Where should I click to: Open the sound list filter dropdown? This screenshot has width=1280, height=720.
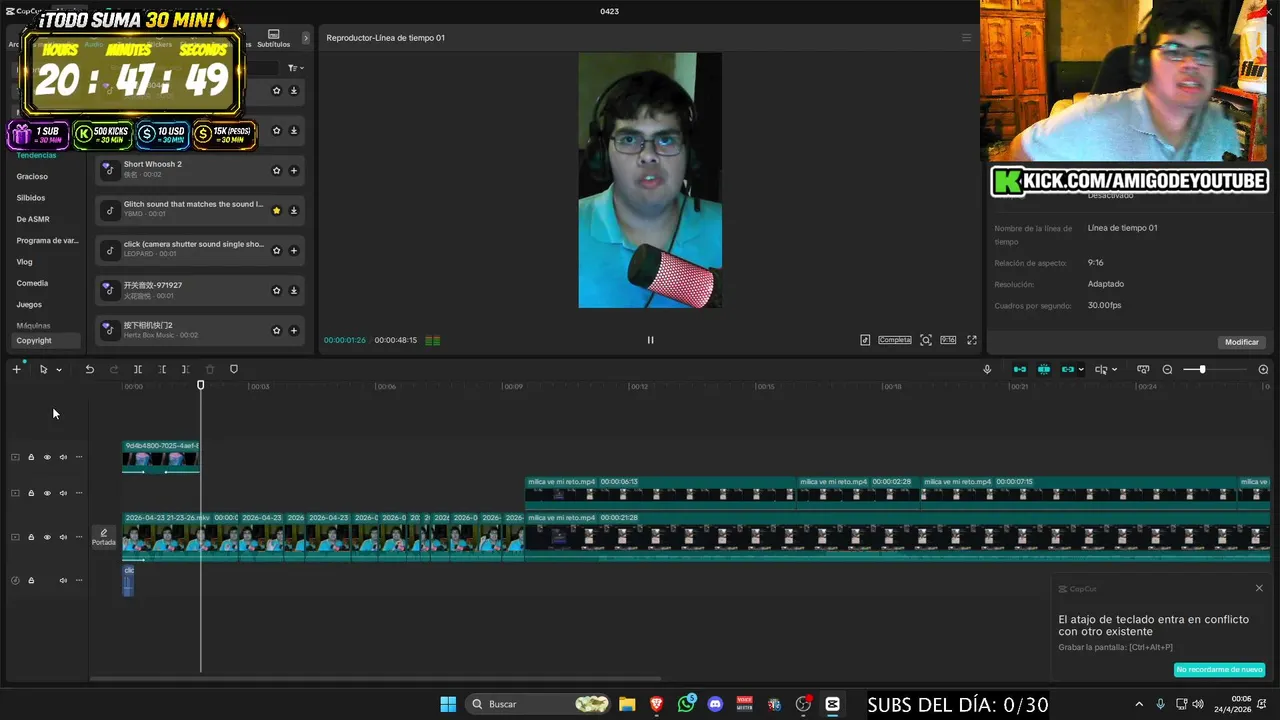point(295,68)
